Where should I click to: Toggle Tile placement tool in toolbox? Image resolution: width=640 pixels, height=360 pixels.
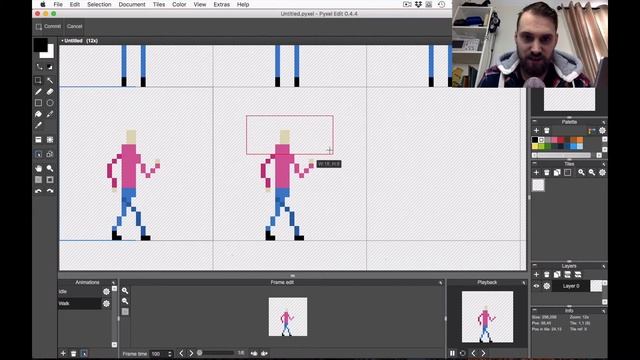pos(38,140)
